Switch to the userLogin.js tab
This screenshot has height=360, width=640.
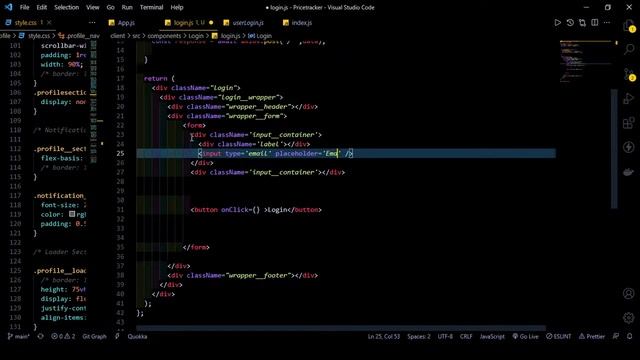[x=248, y=23]
